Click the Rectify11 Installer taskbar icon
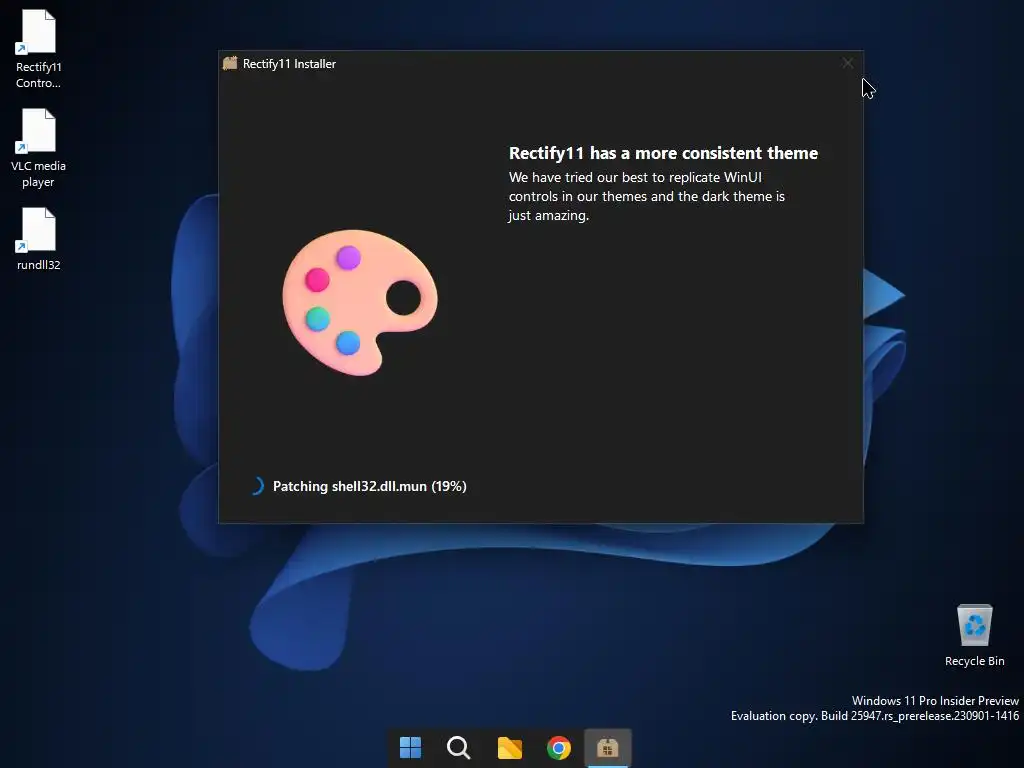The image size is (1024, 768). pyautogui.click(x=607, y=747)
